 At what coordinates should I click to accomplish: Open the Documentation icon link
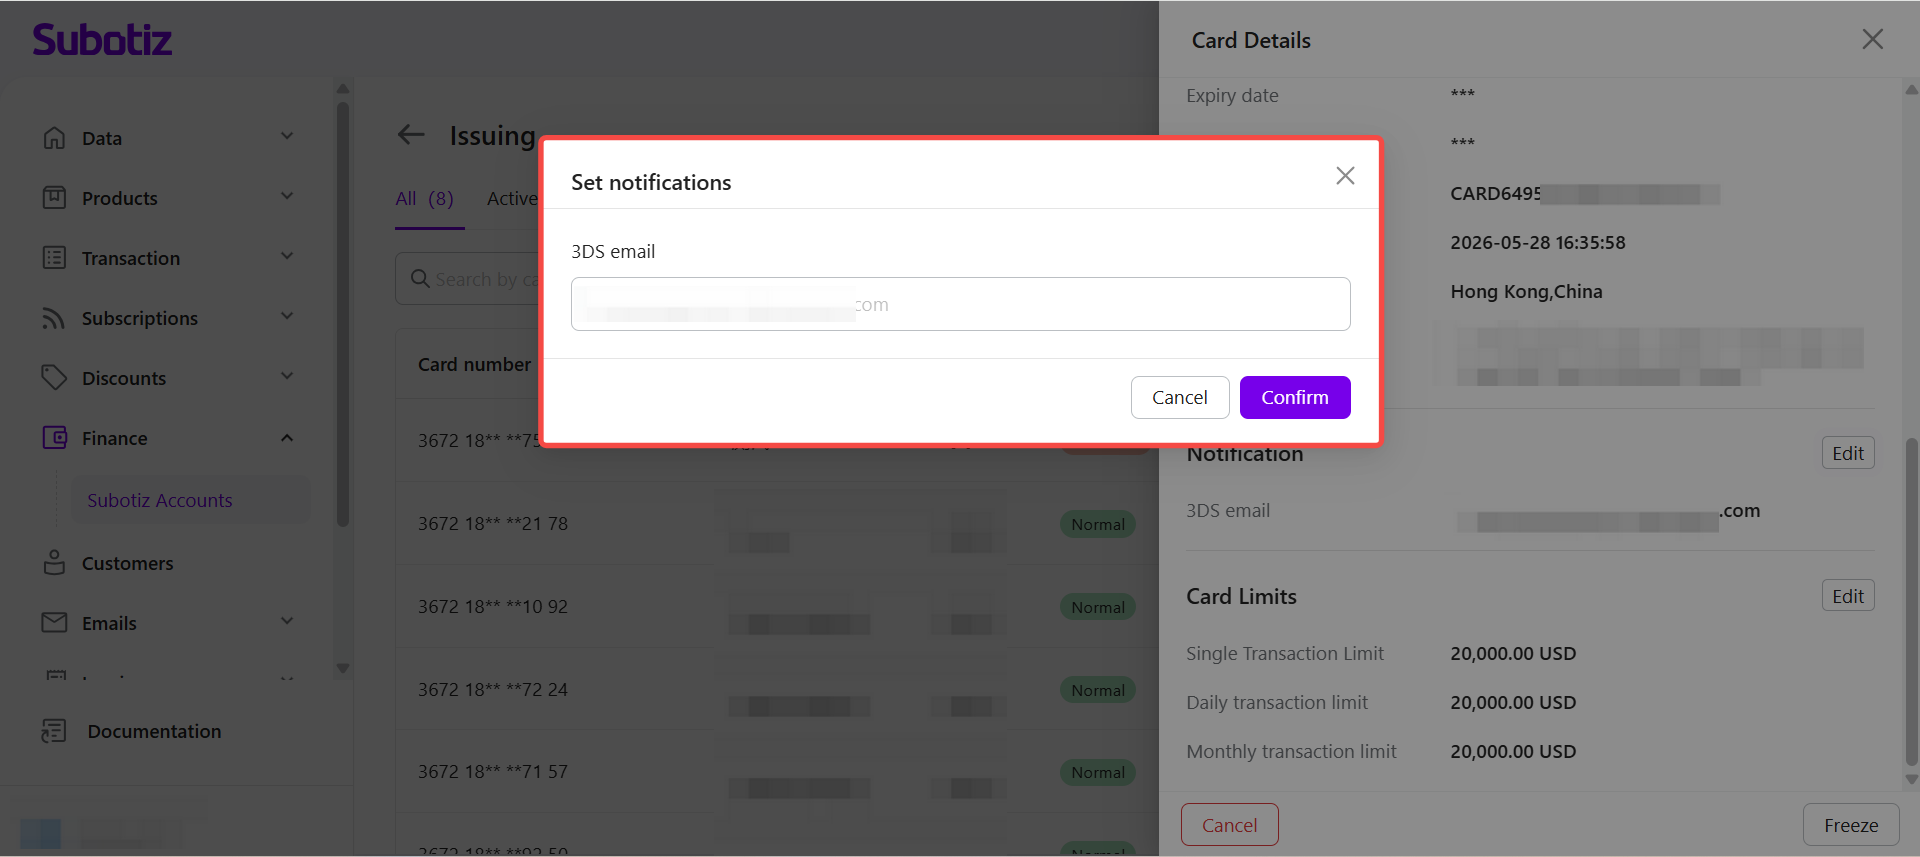tap(54, 731)
